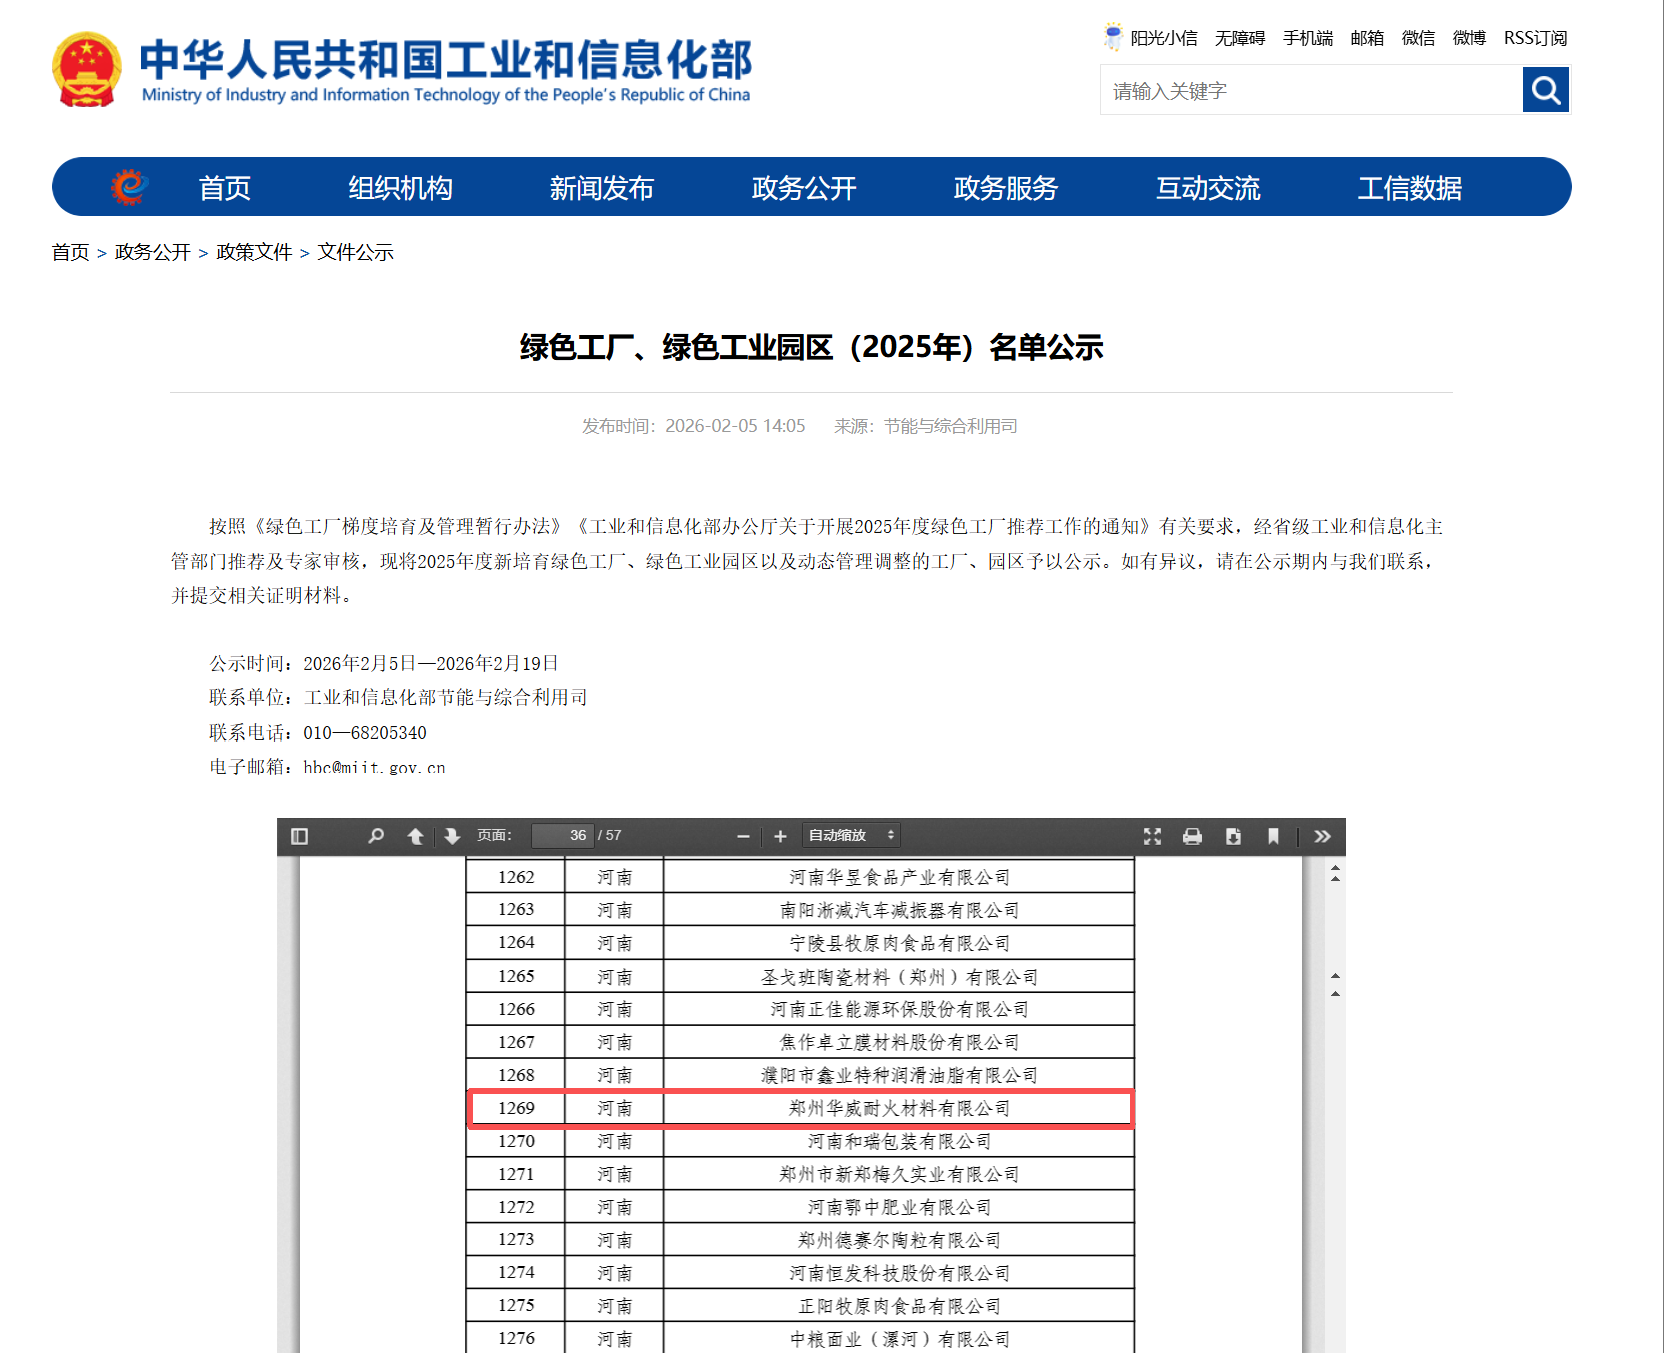Open the RSS订阅 link
This screenshot has width=1664, height=1353.
point(1535,38)
